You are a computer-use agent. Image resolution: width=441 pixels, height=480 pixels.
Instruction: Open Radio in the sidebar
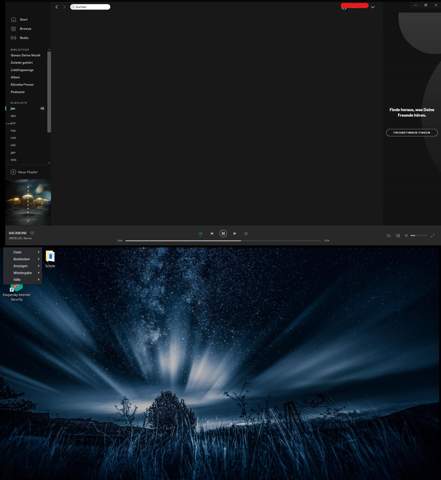[20, 38]
